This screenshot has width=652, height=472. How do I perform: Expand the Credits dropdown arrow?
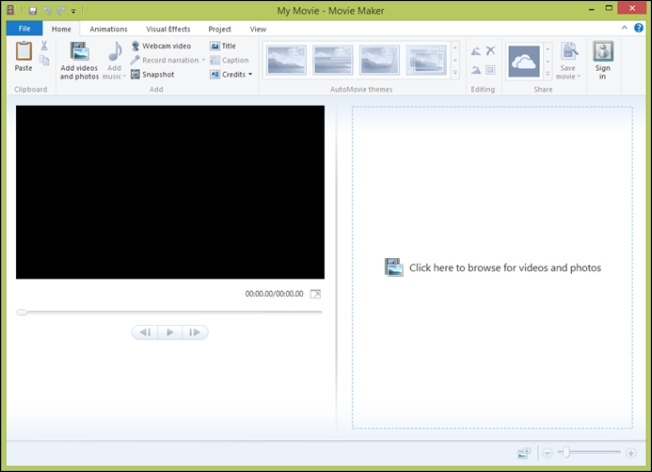250,74
